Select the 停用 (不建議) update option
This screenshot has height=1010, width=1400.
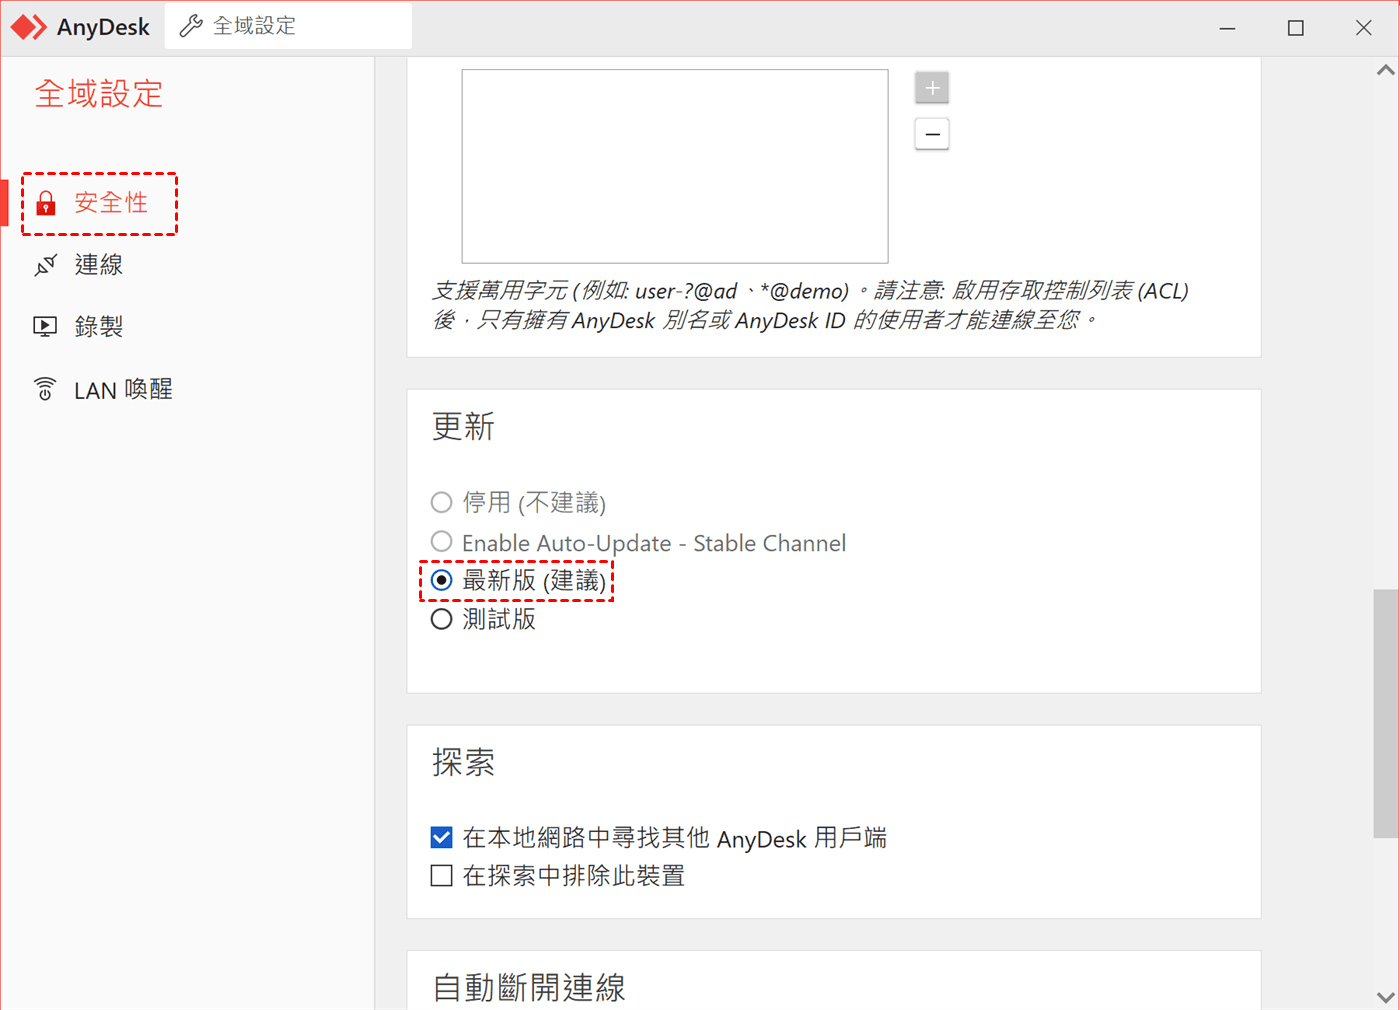[x=518, y=502]
